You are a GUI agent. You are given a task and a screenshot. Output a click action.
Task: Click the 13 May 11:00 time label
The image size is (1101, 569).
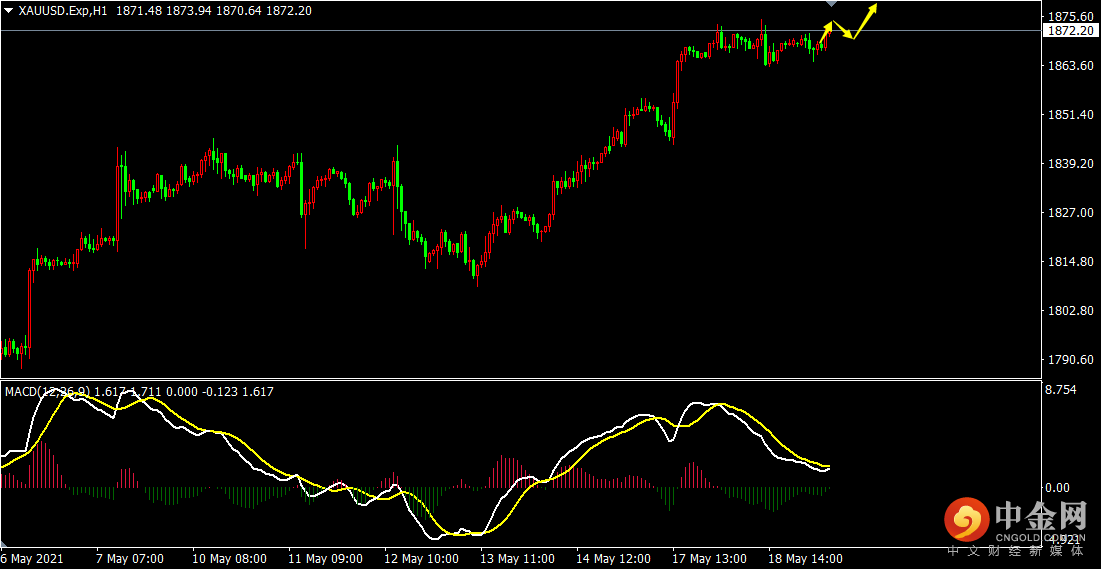pos(518,559)
